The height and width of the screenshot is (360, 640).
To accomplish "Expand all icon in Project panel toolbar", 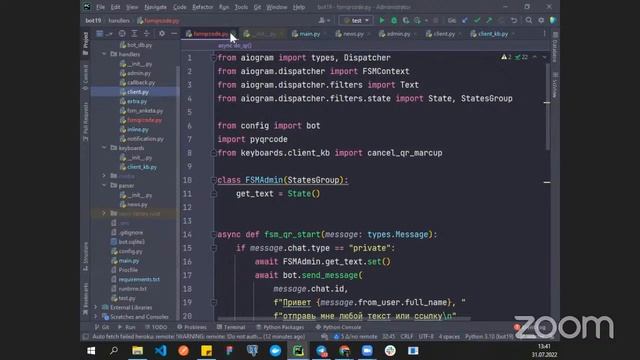I will [x=134, y=34].
